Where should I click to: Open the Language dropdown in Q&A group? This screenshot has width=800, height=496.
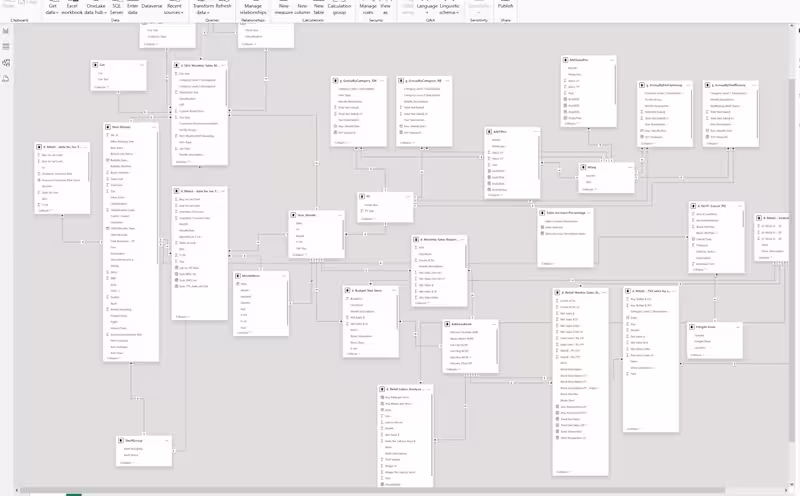pyautogui.click(x=427, y=8)
